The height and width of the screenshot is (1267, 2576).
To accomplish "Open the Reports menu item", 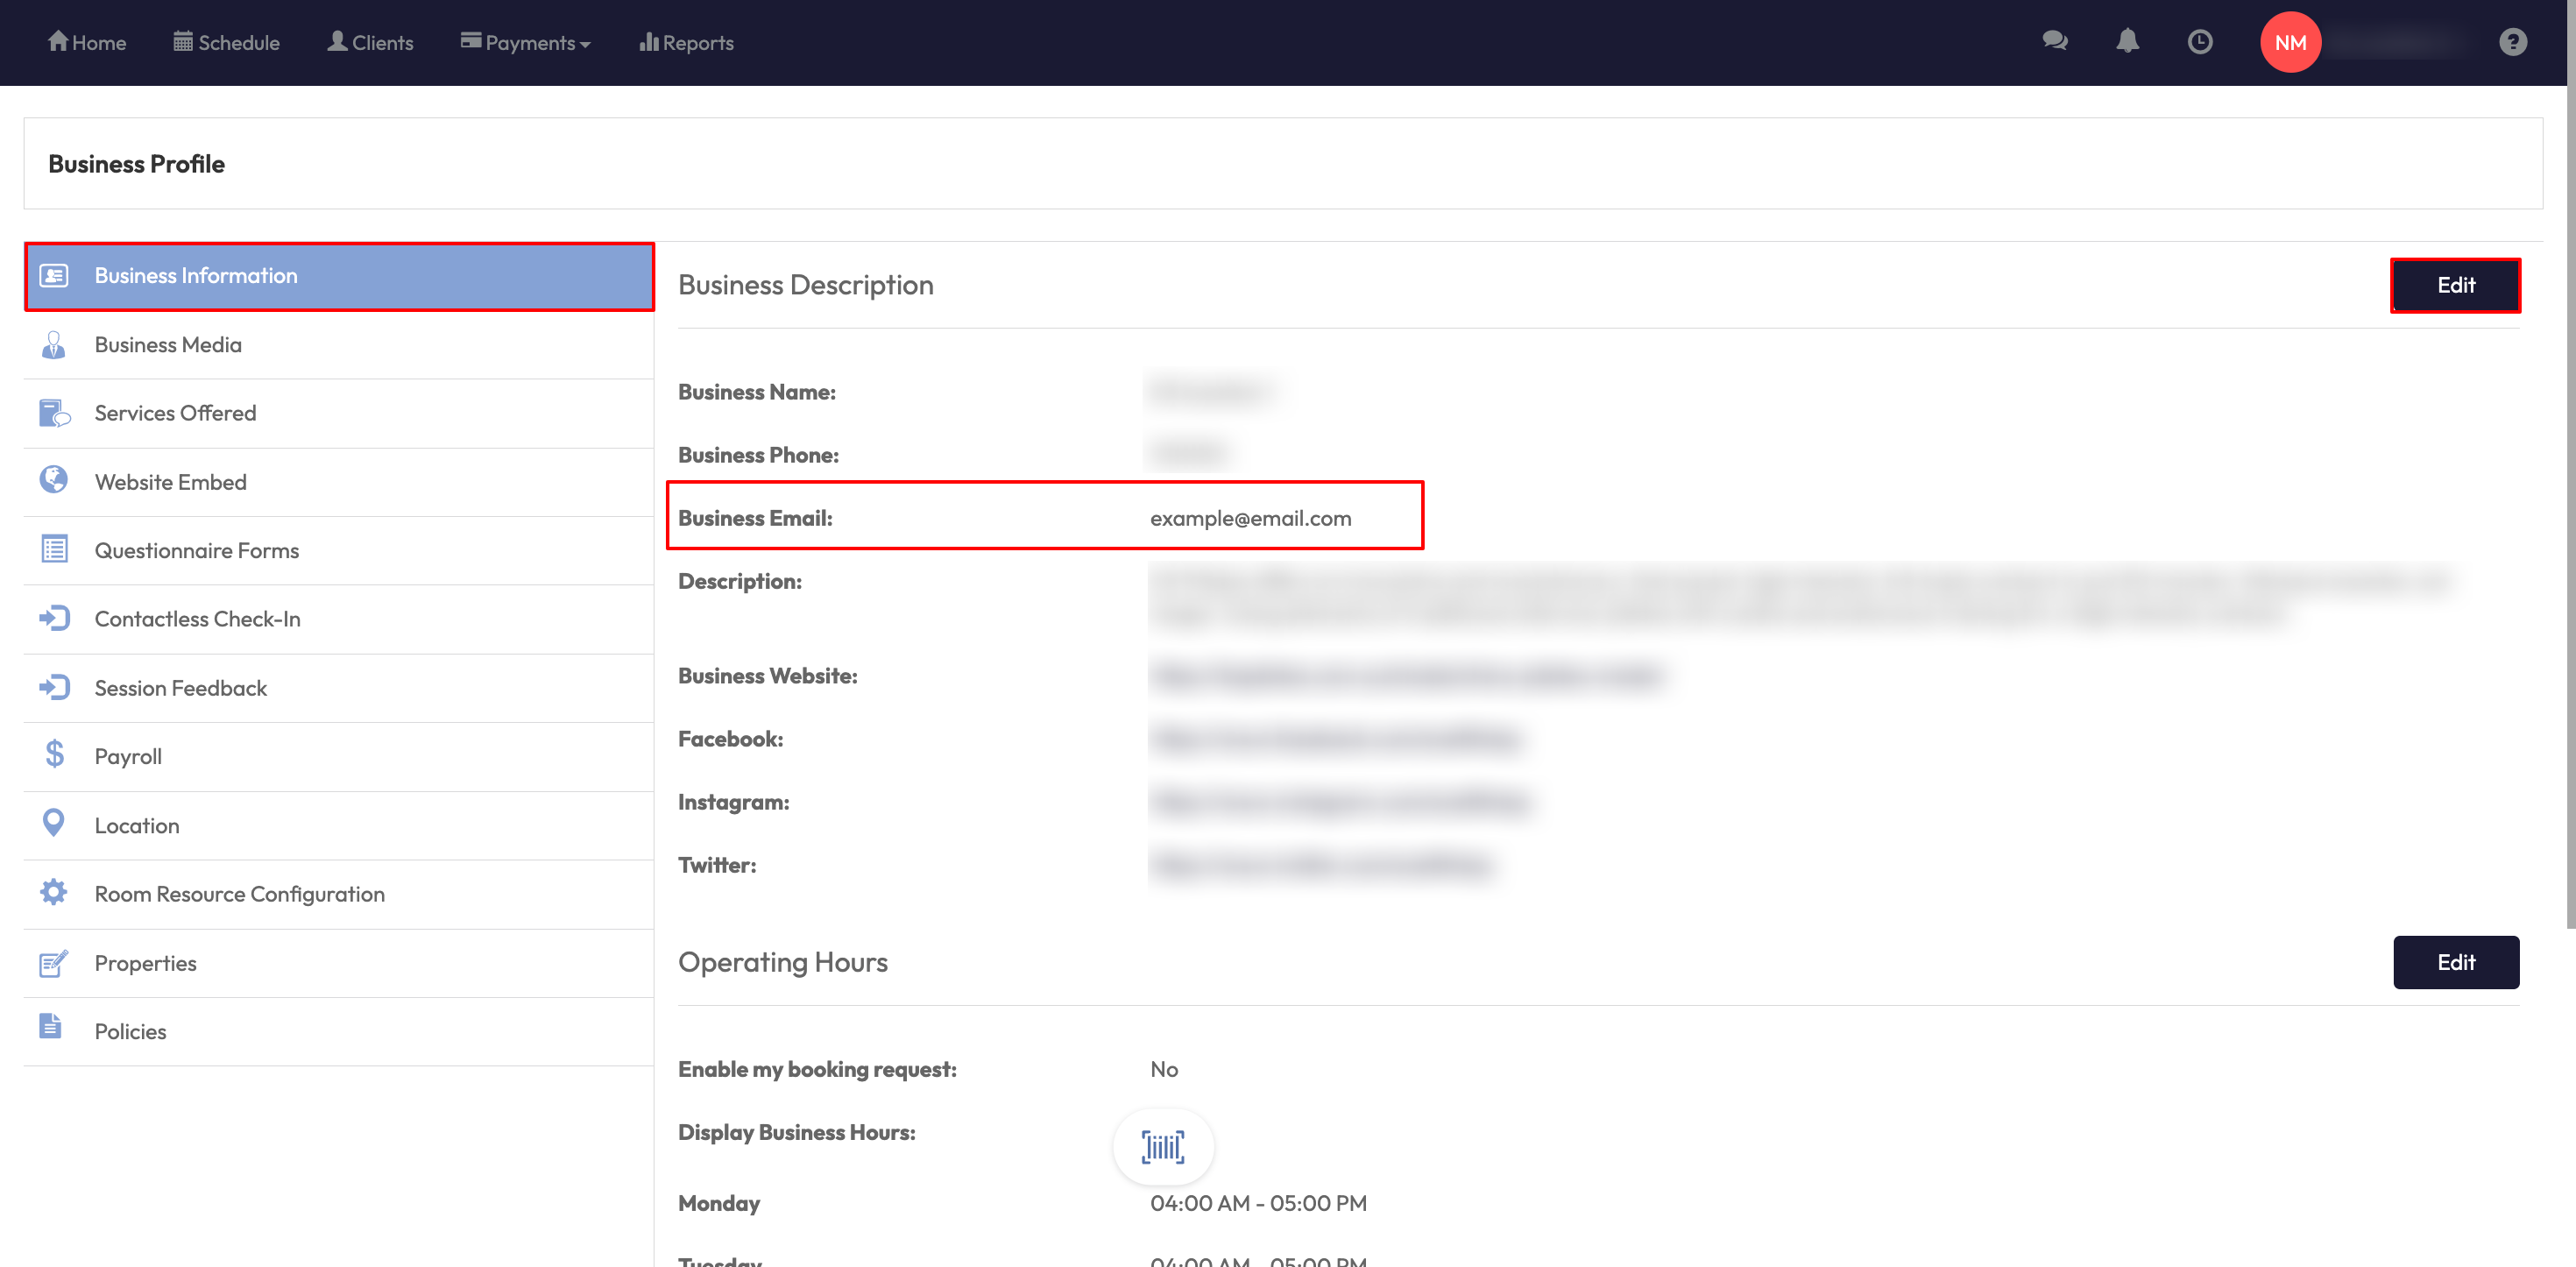I will (x=686, y=43).
